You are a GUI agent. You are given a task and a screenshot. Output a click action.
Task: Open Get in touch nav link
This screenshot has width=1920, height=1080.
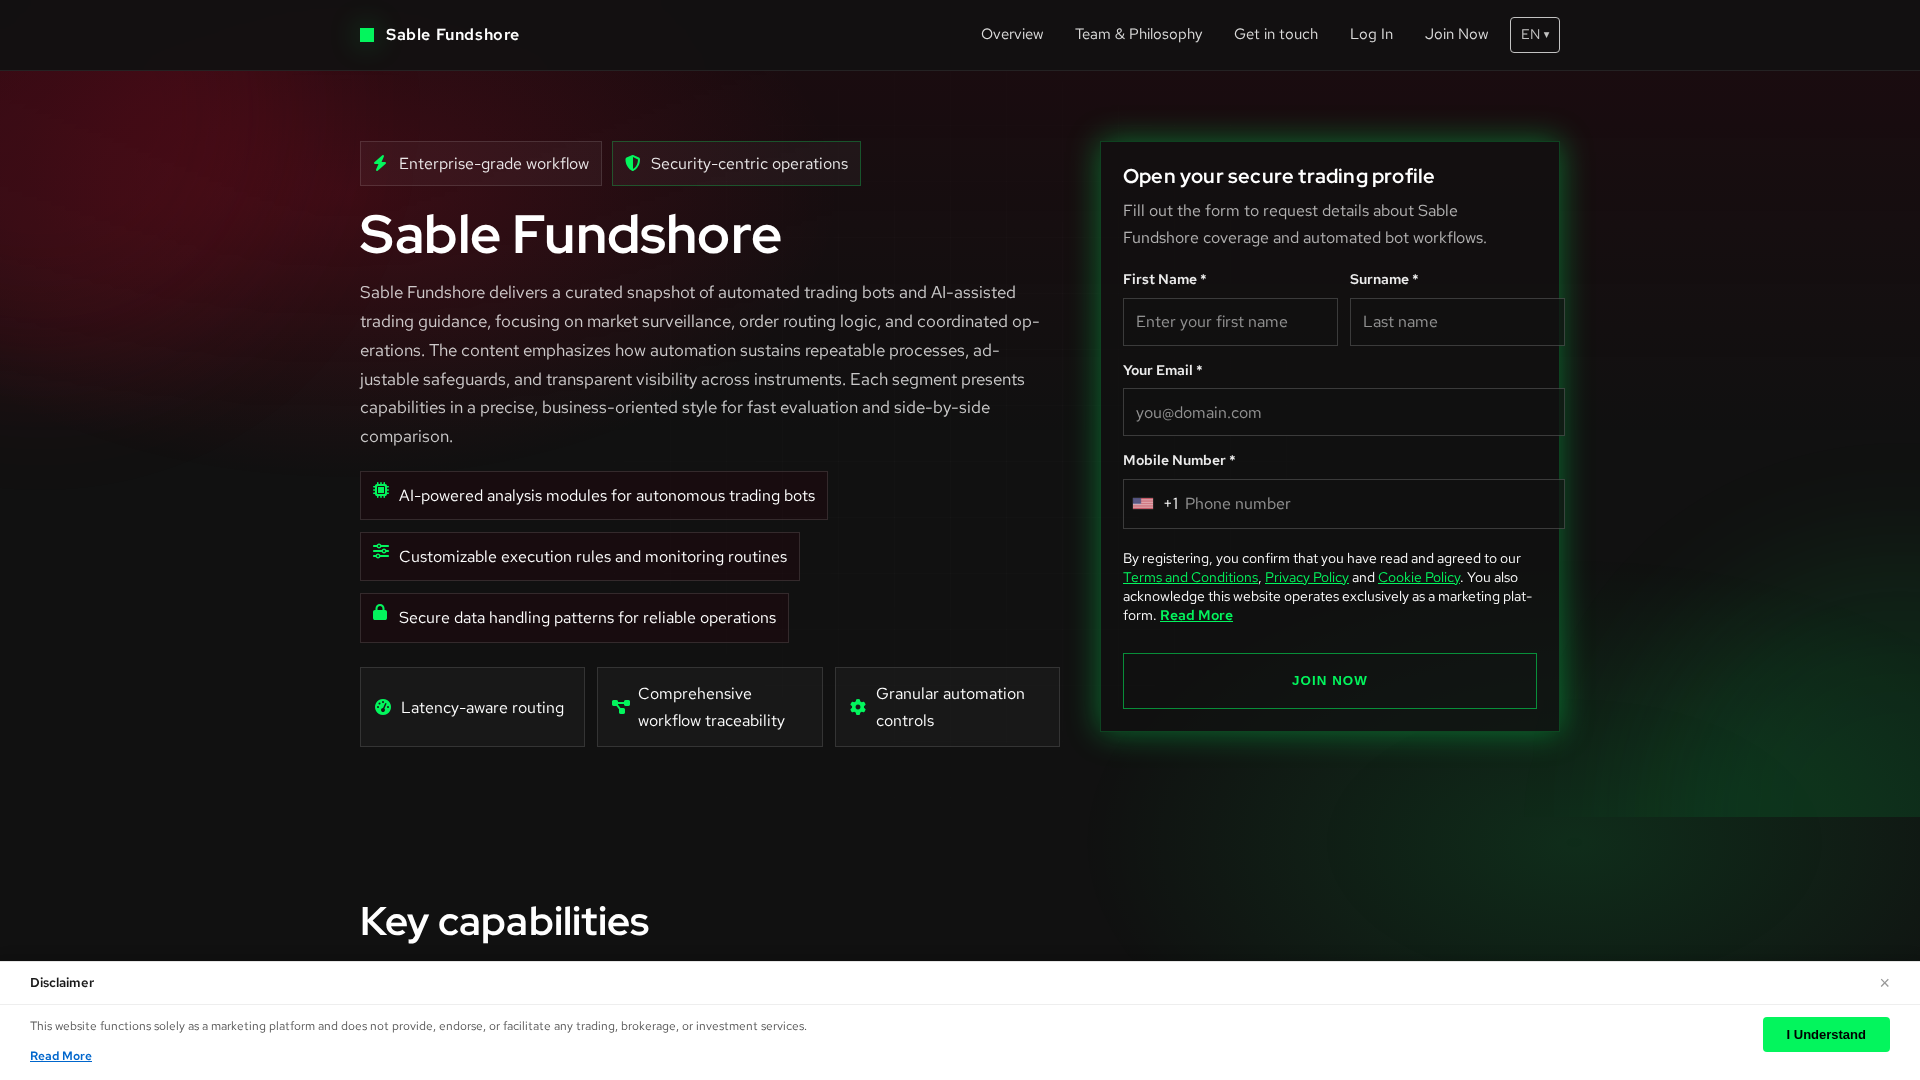tap(1276, 34)
